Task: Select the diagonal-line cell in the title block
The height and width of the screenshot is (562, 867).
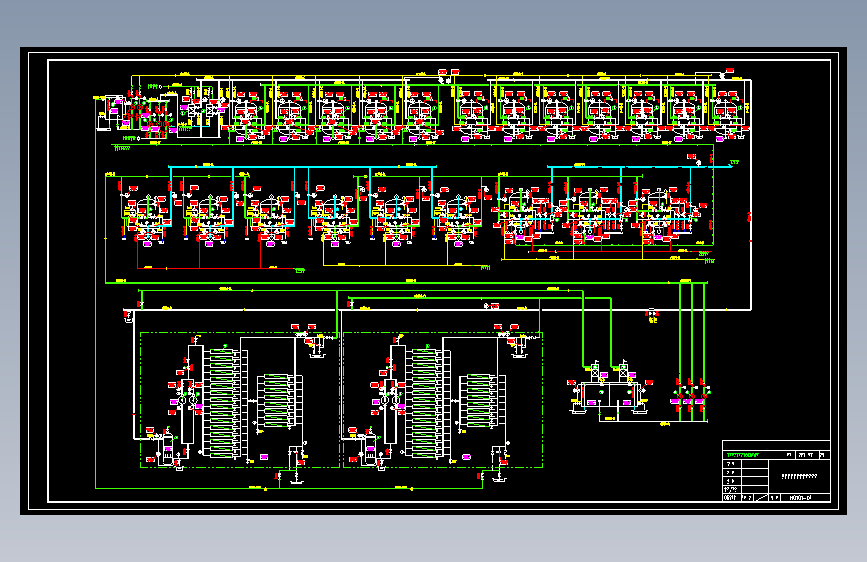Action: pyautogui.click(x=761, y=498)
